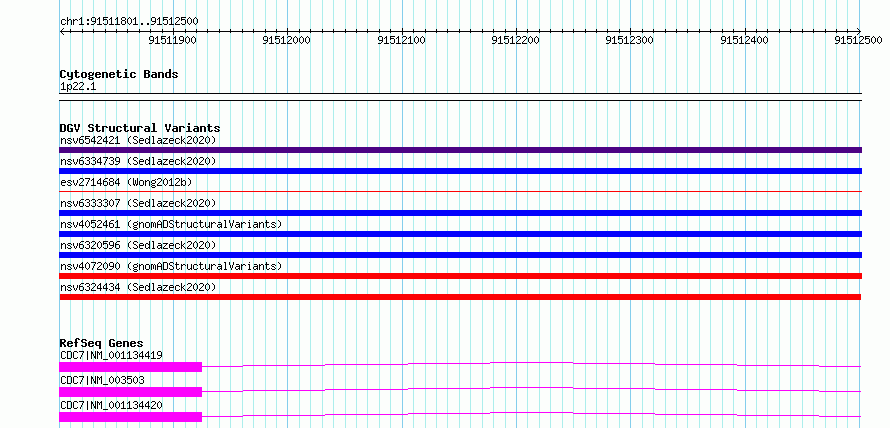This screenshot has width=890, height=428.
Task: Click the magenta exon block of CDC7|NM_001134419
Action: pos(131,367)
